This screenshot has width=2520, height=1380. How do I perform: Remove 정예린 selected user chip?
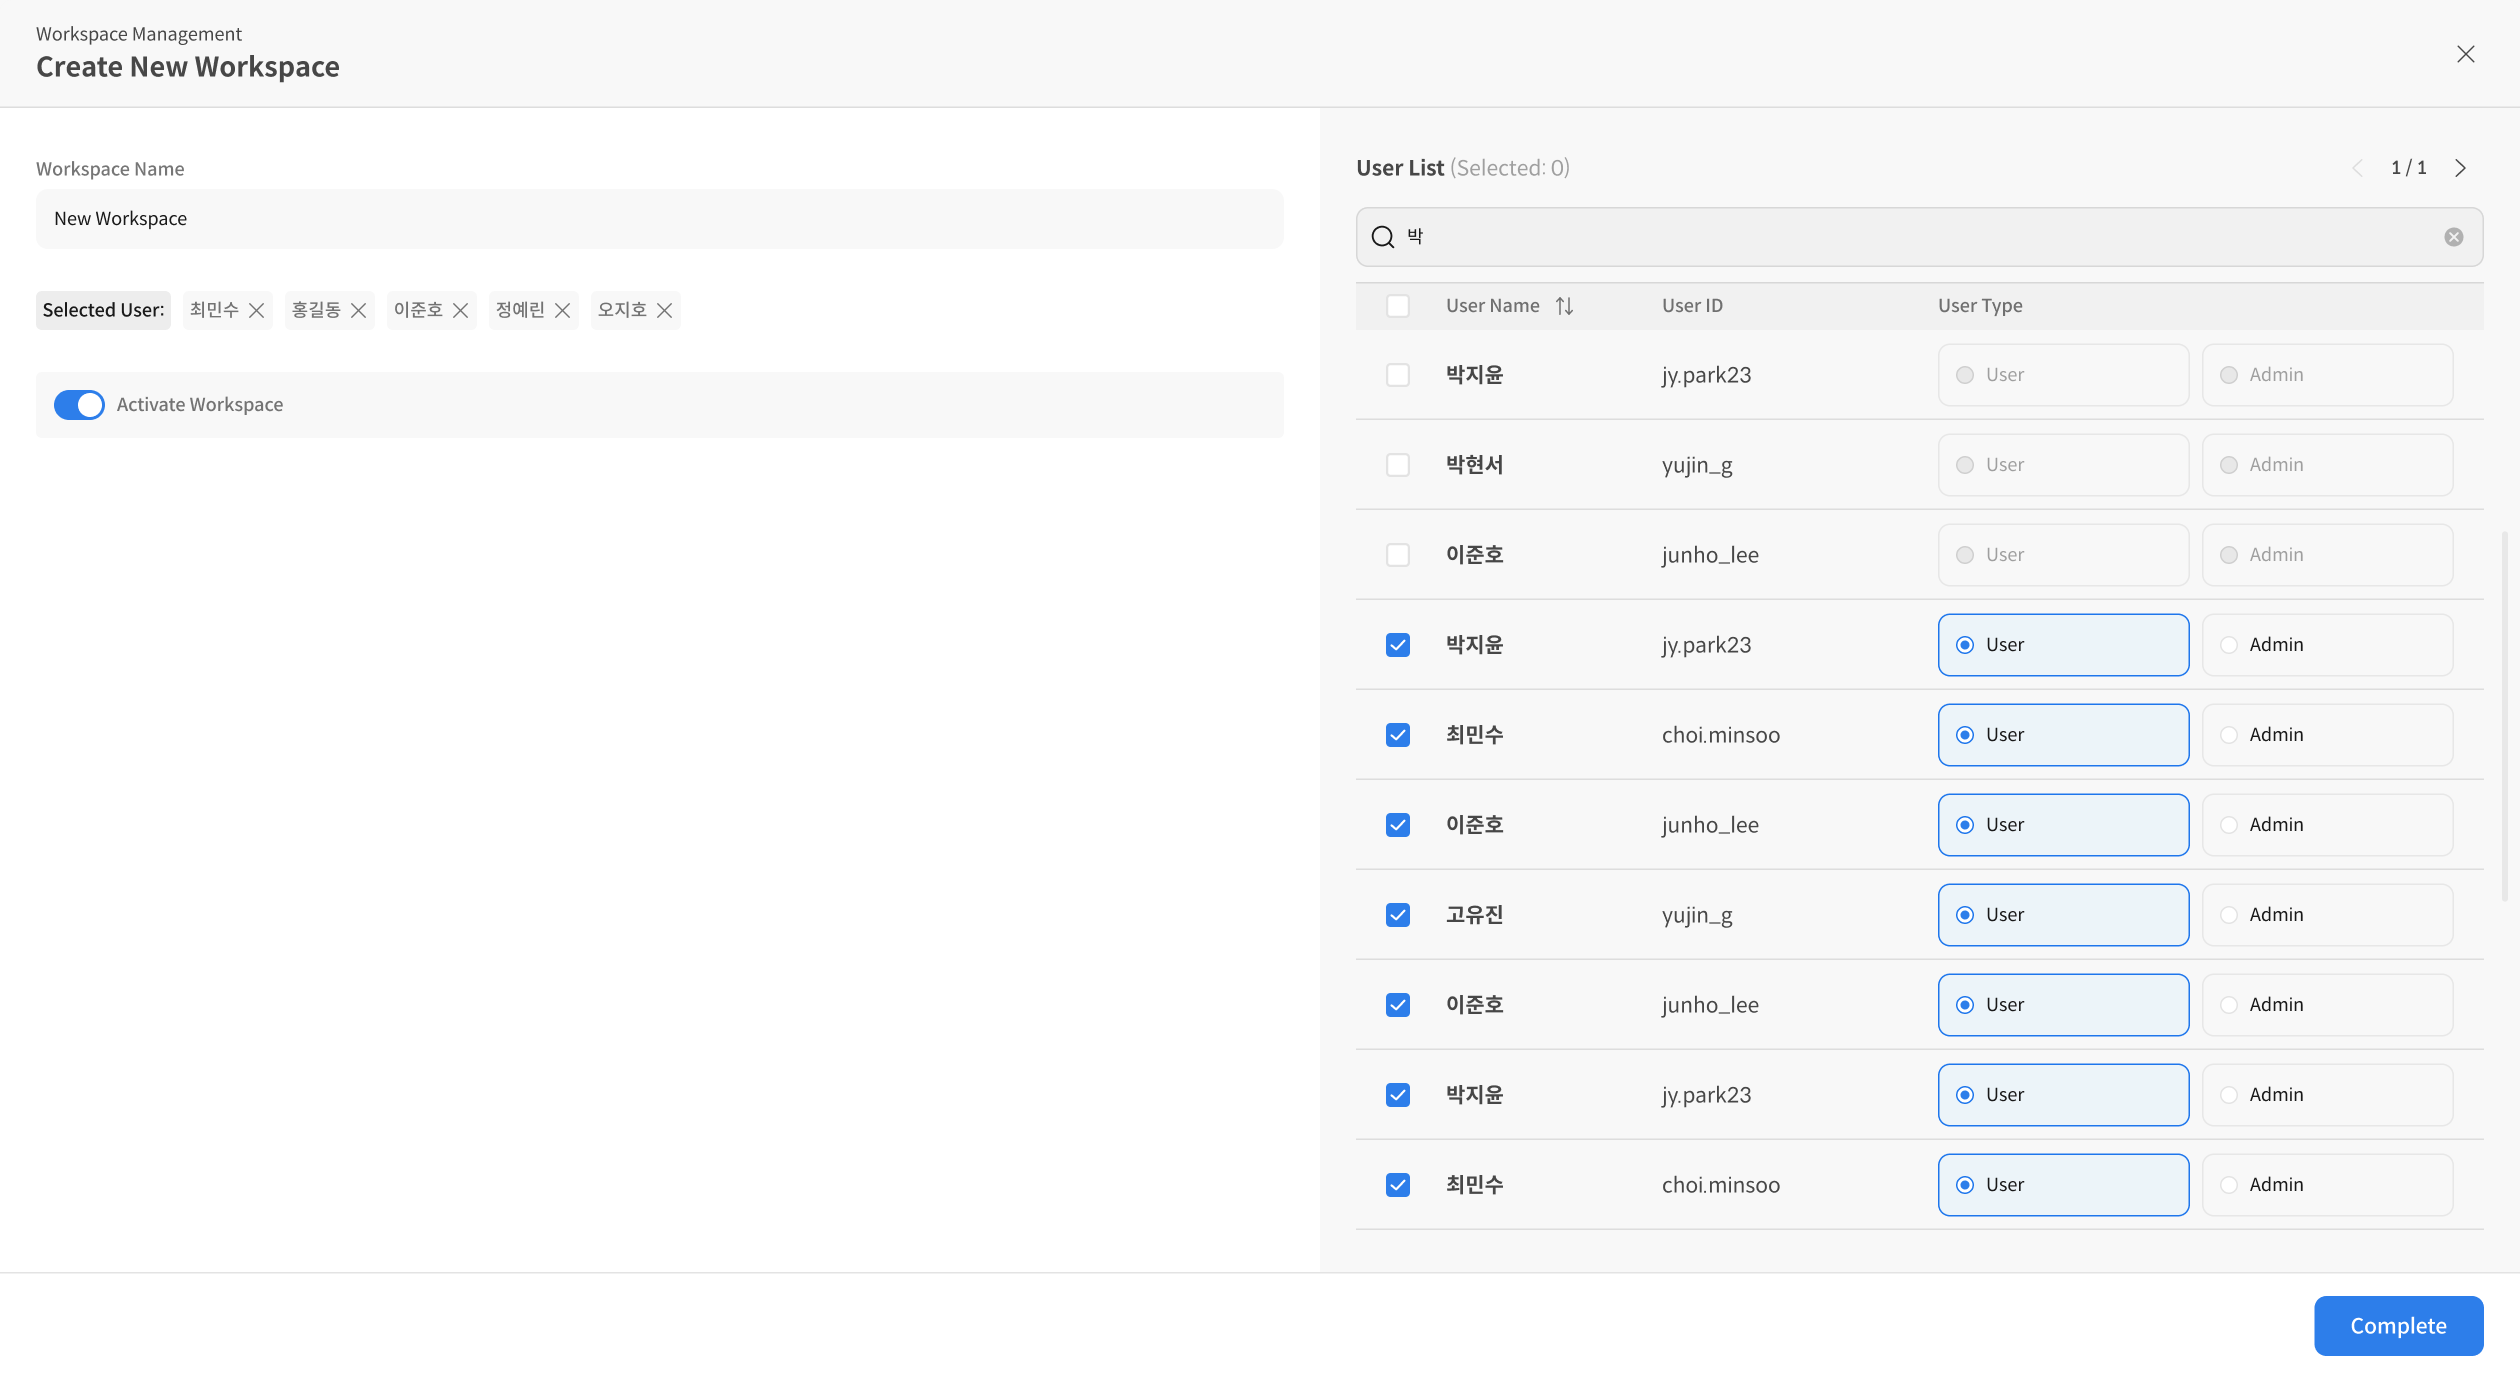[x=563, y=310]
